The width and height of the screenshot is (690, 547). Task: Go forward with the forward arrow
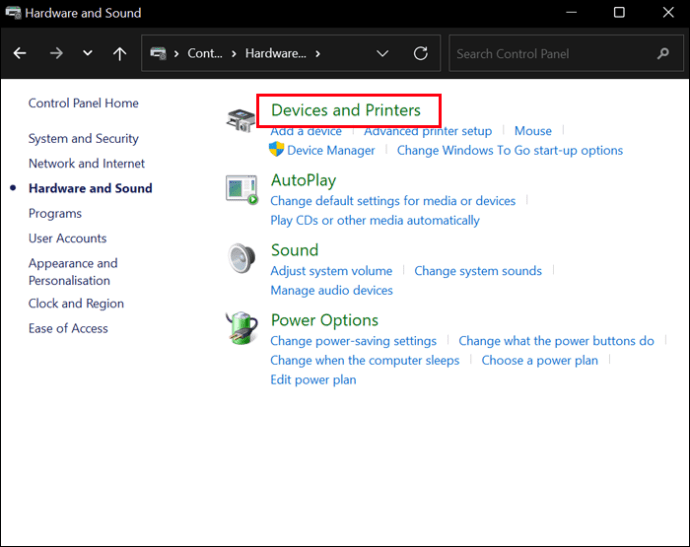click(x=56, y=53)
